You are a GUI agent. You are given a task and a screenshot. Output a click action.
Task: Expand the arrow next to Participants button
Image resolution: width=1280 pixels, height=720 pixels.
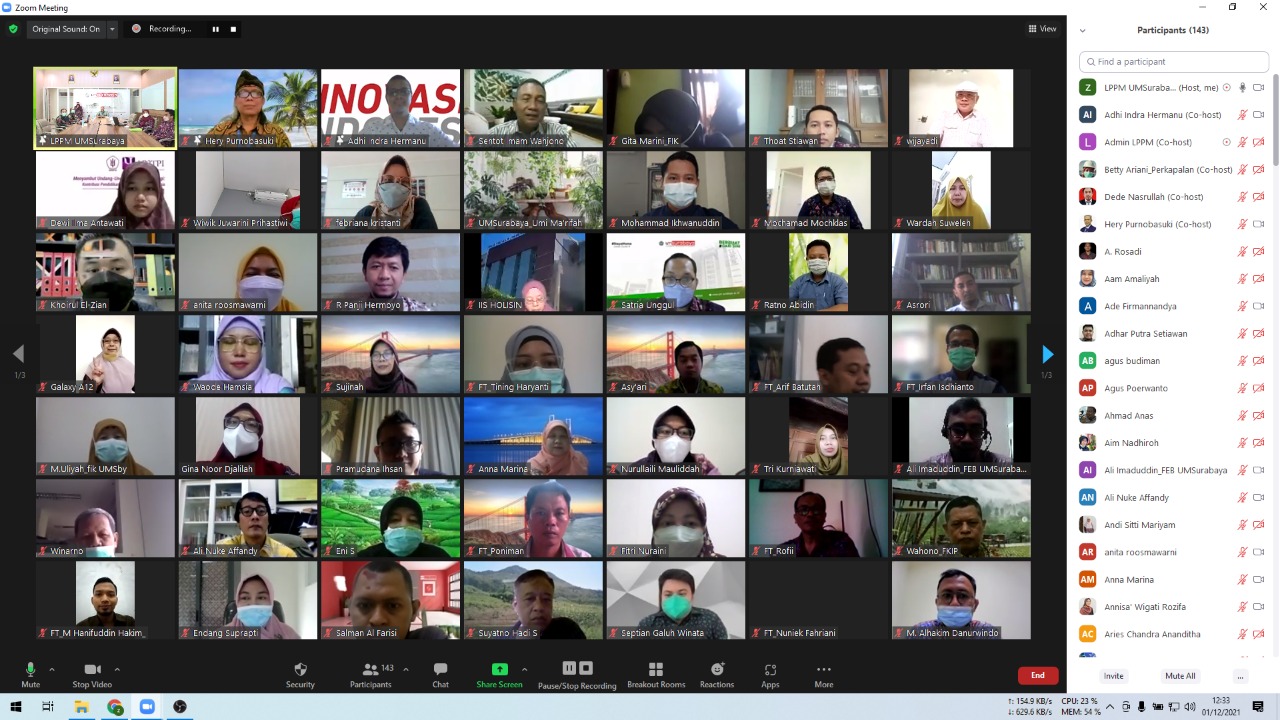pos(405,670)
